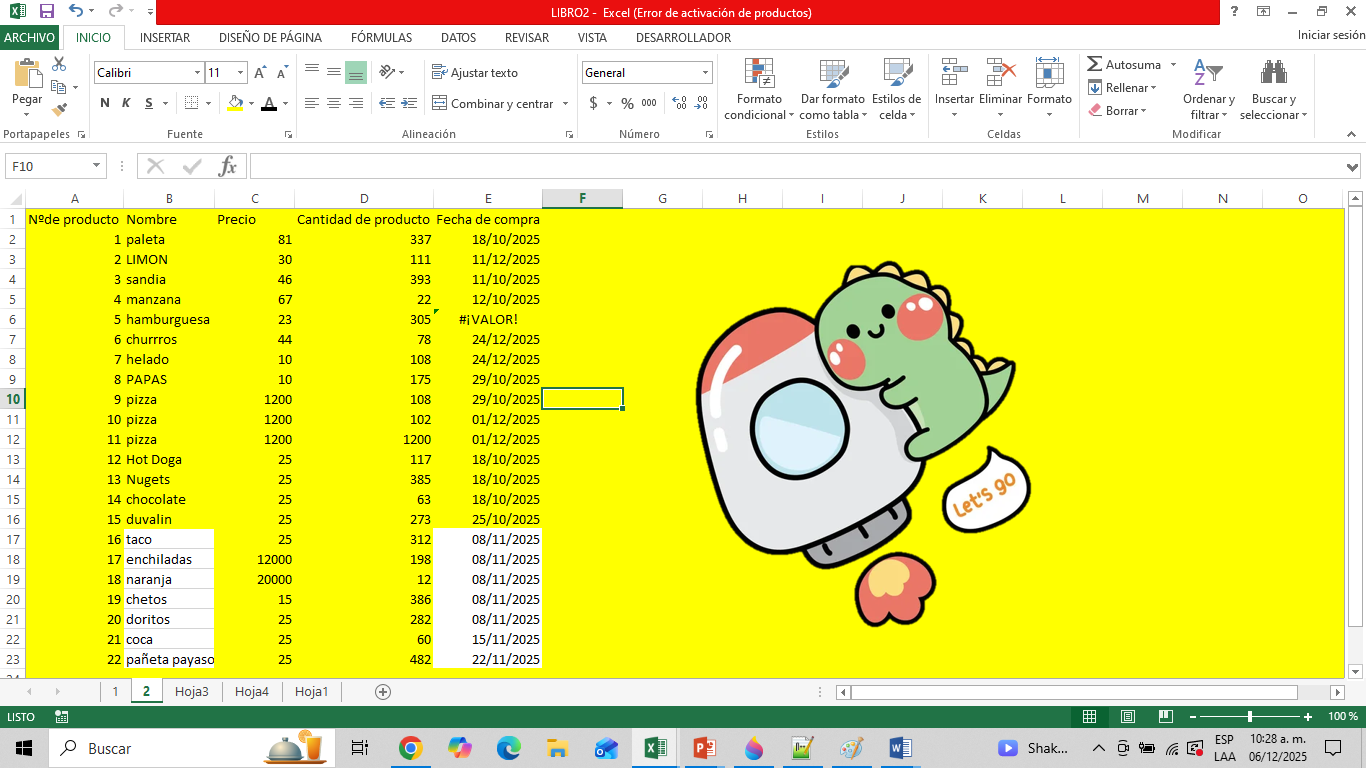Open the FÓRMULAS ribbon tab
This screenshot has height=768, width=1366.
pos(381,38)
